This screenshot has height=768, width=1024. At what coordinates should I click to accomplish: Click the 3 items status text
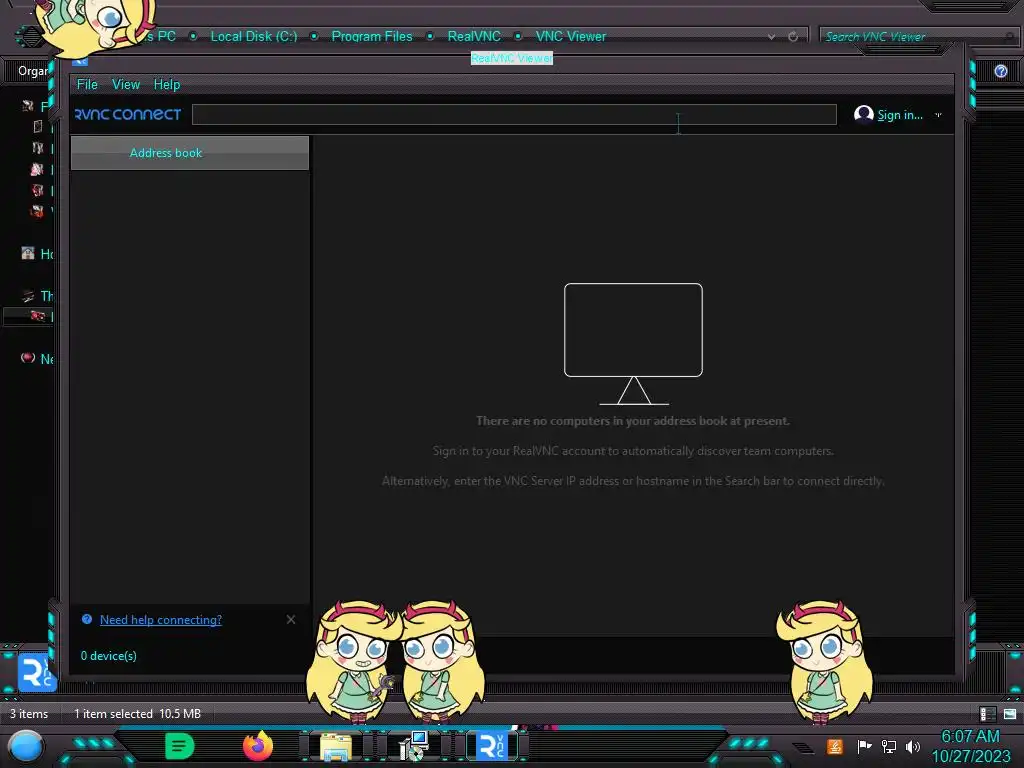pyautogui.click(x=29, y=714)
